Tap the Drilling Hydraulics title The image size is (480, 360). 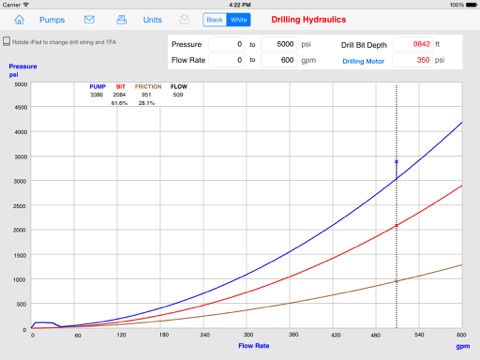tap(309, 20)
